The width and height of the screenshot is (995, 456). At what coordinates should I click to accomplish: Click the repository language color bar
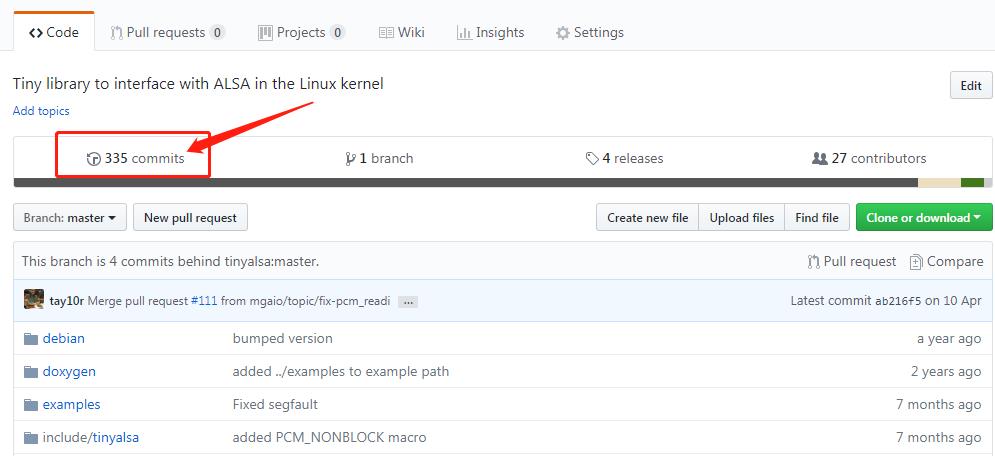click(x=502, y=183)
